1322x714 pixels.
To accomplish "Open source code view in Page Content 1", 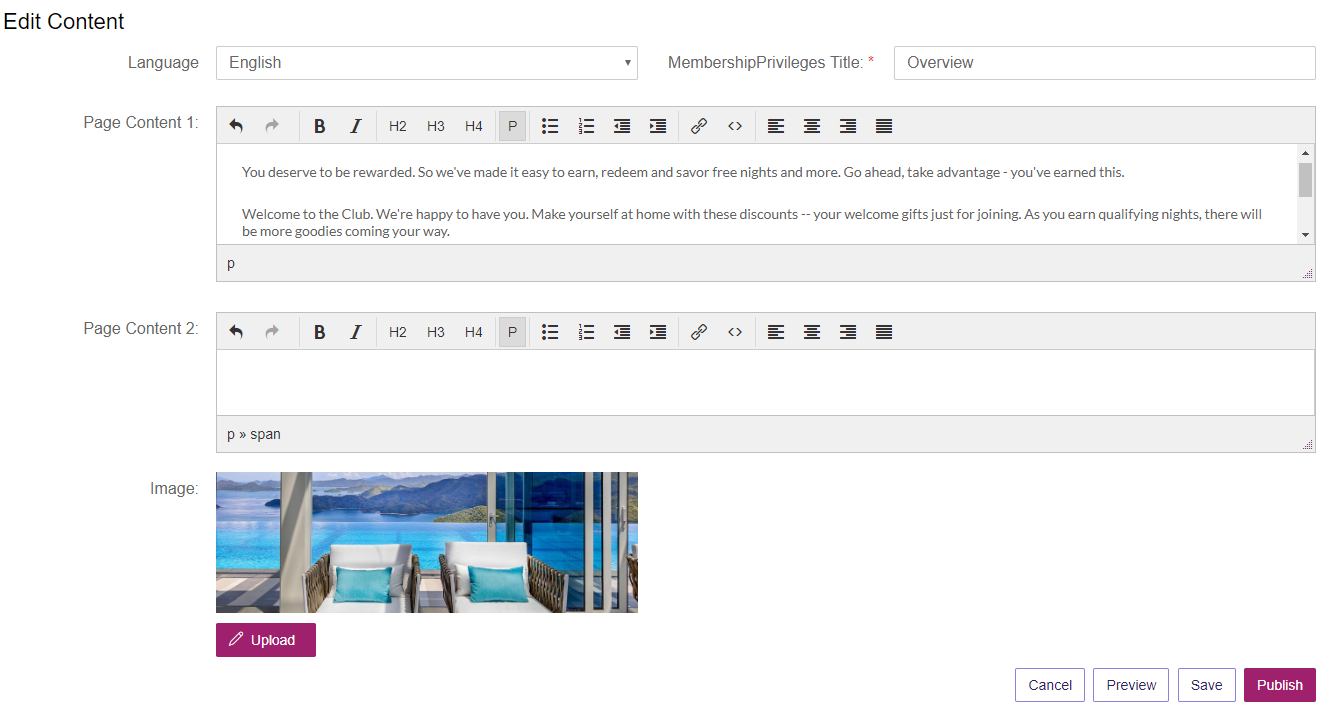I will (x=735, y=126).
